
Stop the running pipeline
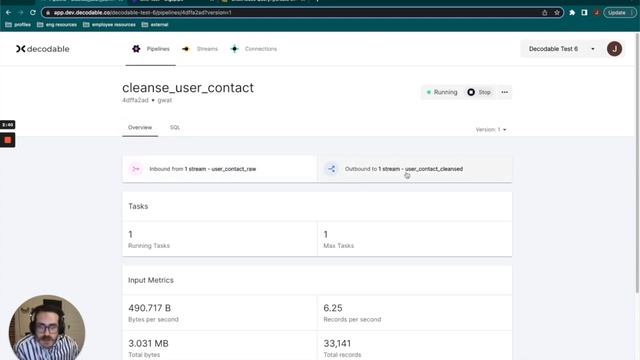479,92
